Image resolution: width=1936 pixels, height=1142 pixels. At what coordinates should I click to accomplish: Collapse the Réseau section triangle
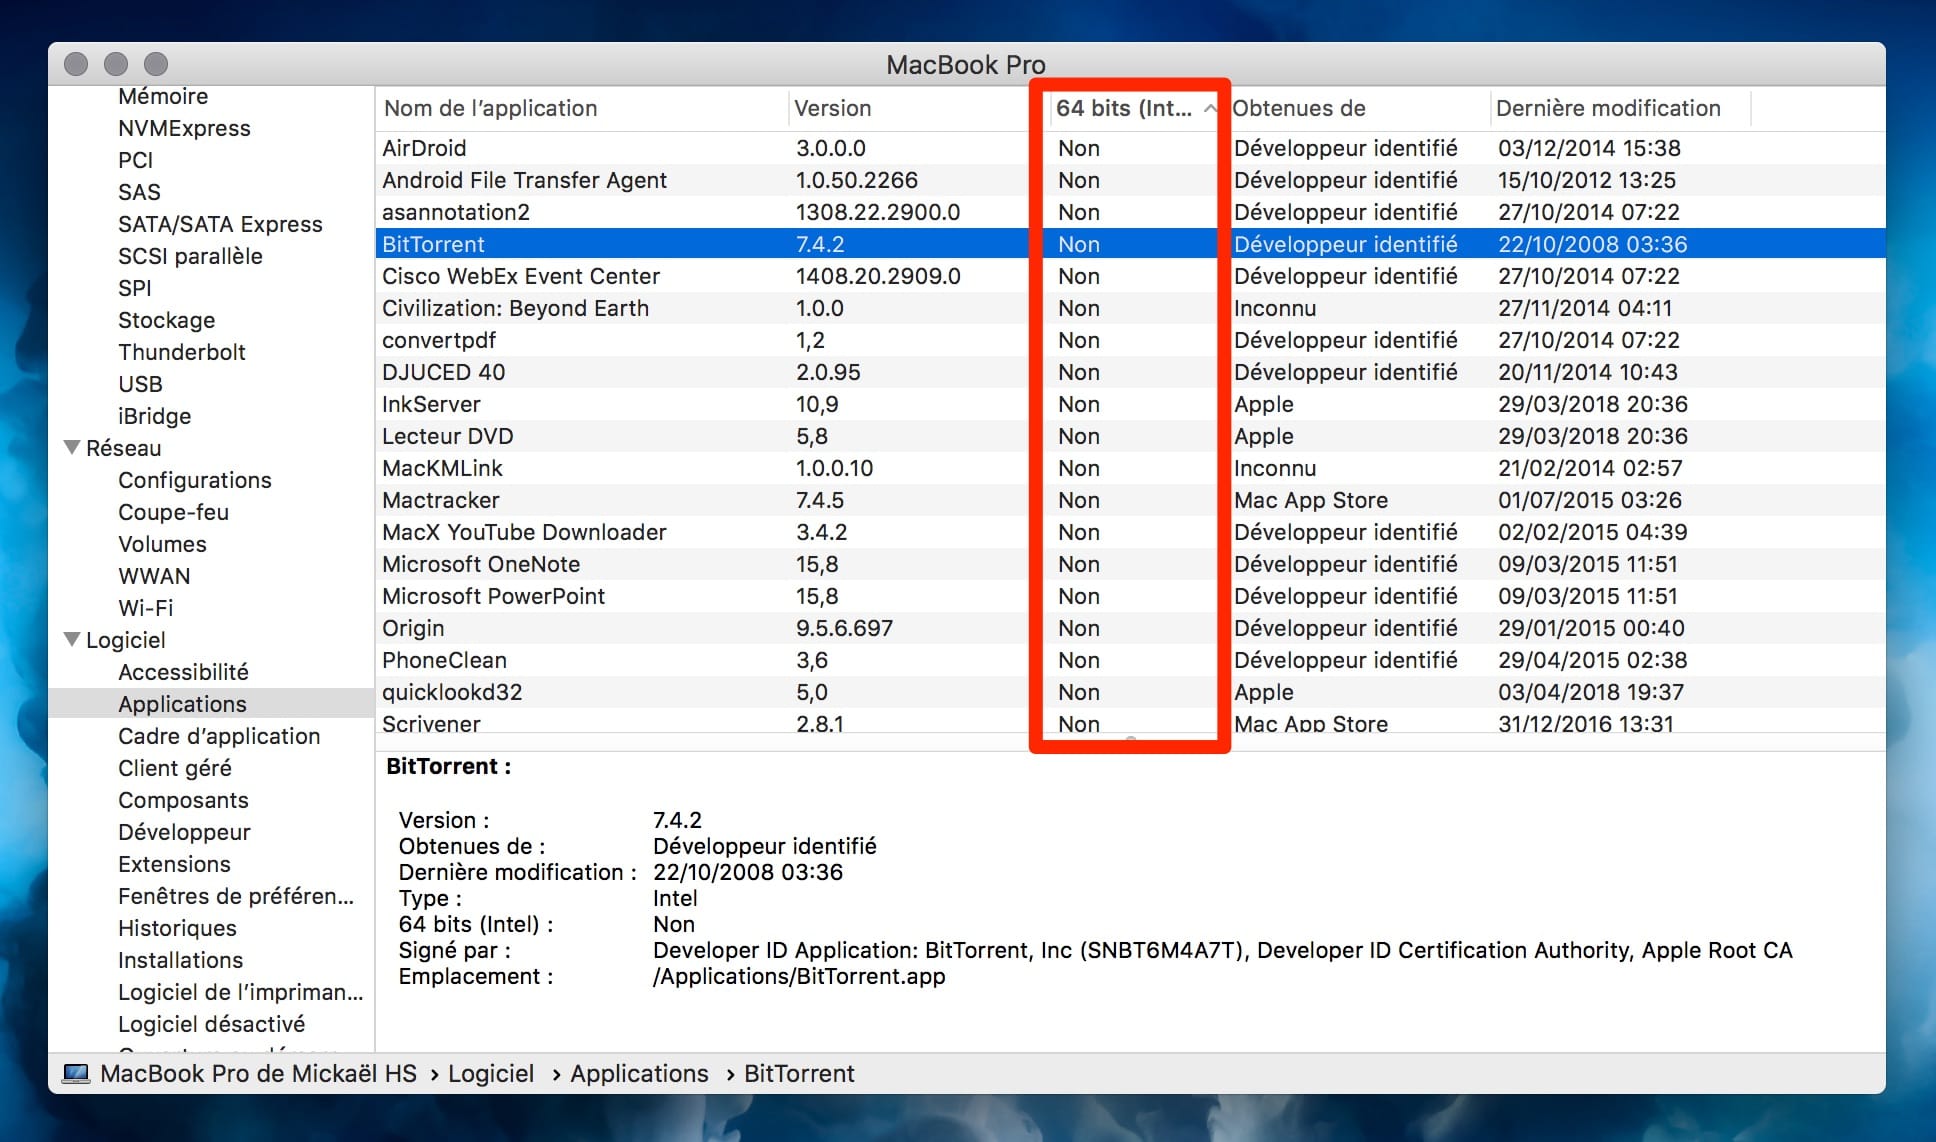[72, 447]
